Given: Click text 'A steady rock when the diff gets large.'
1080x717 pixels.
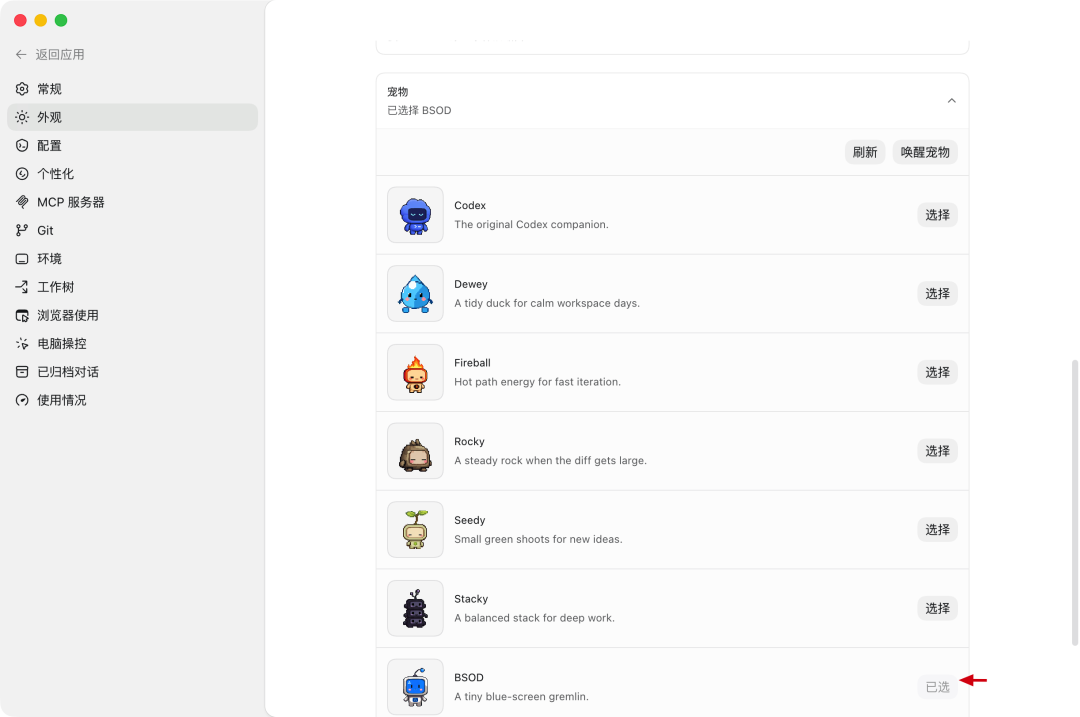Looking at the screenshot, I should (550, 460).
